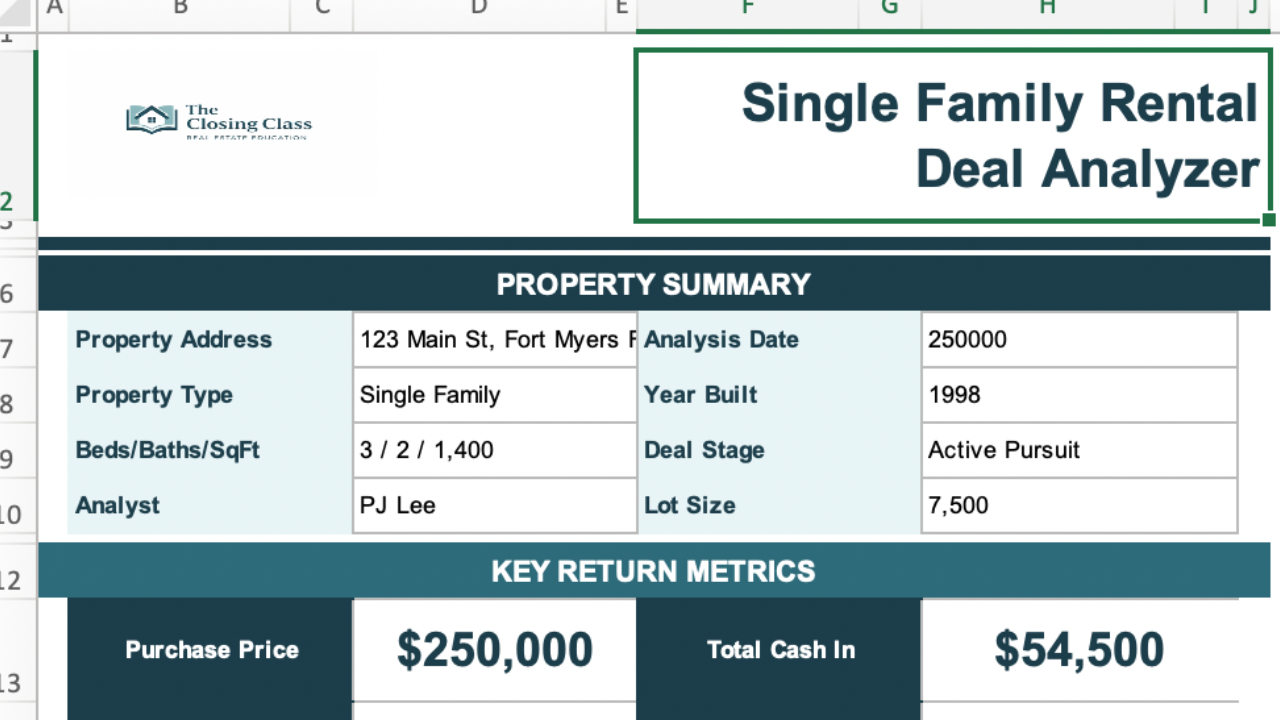Click the KEY RETURN METRICS header bar
Screen dimensions: 1280x720
[x=653, y=571]
